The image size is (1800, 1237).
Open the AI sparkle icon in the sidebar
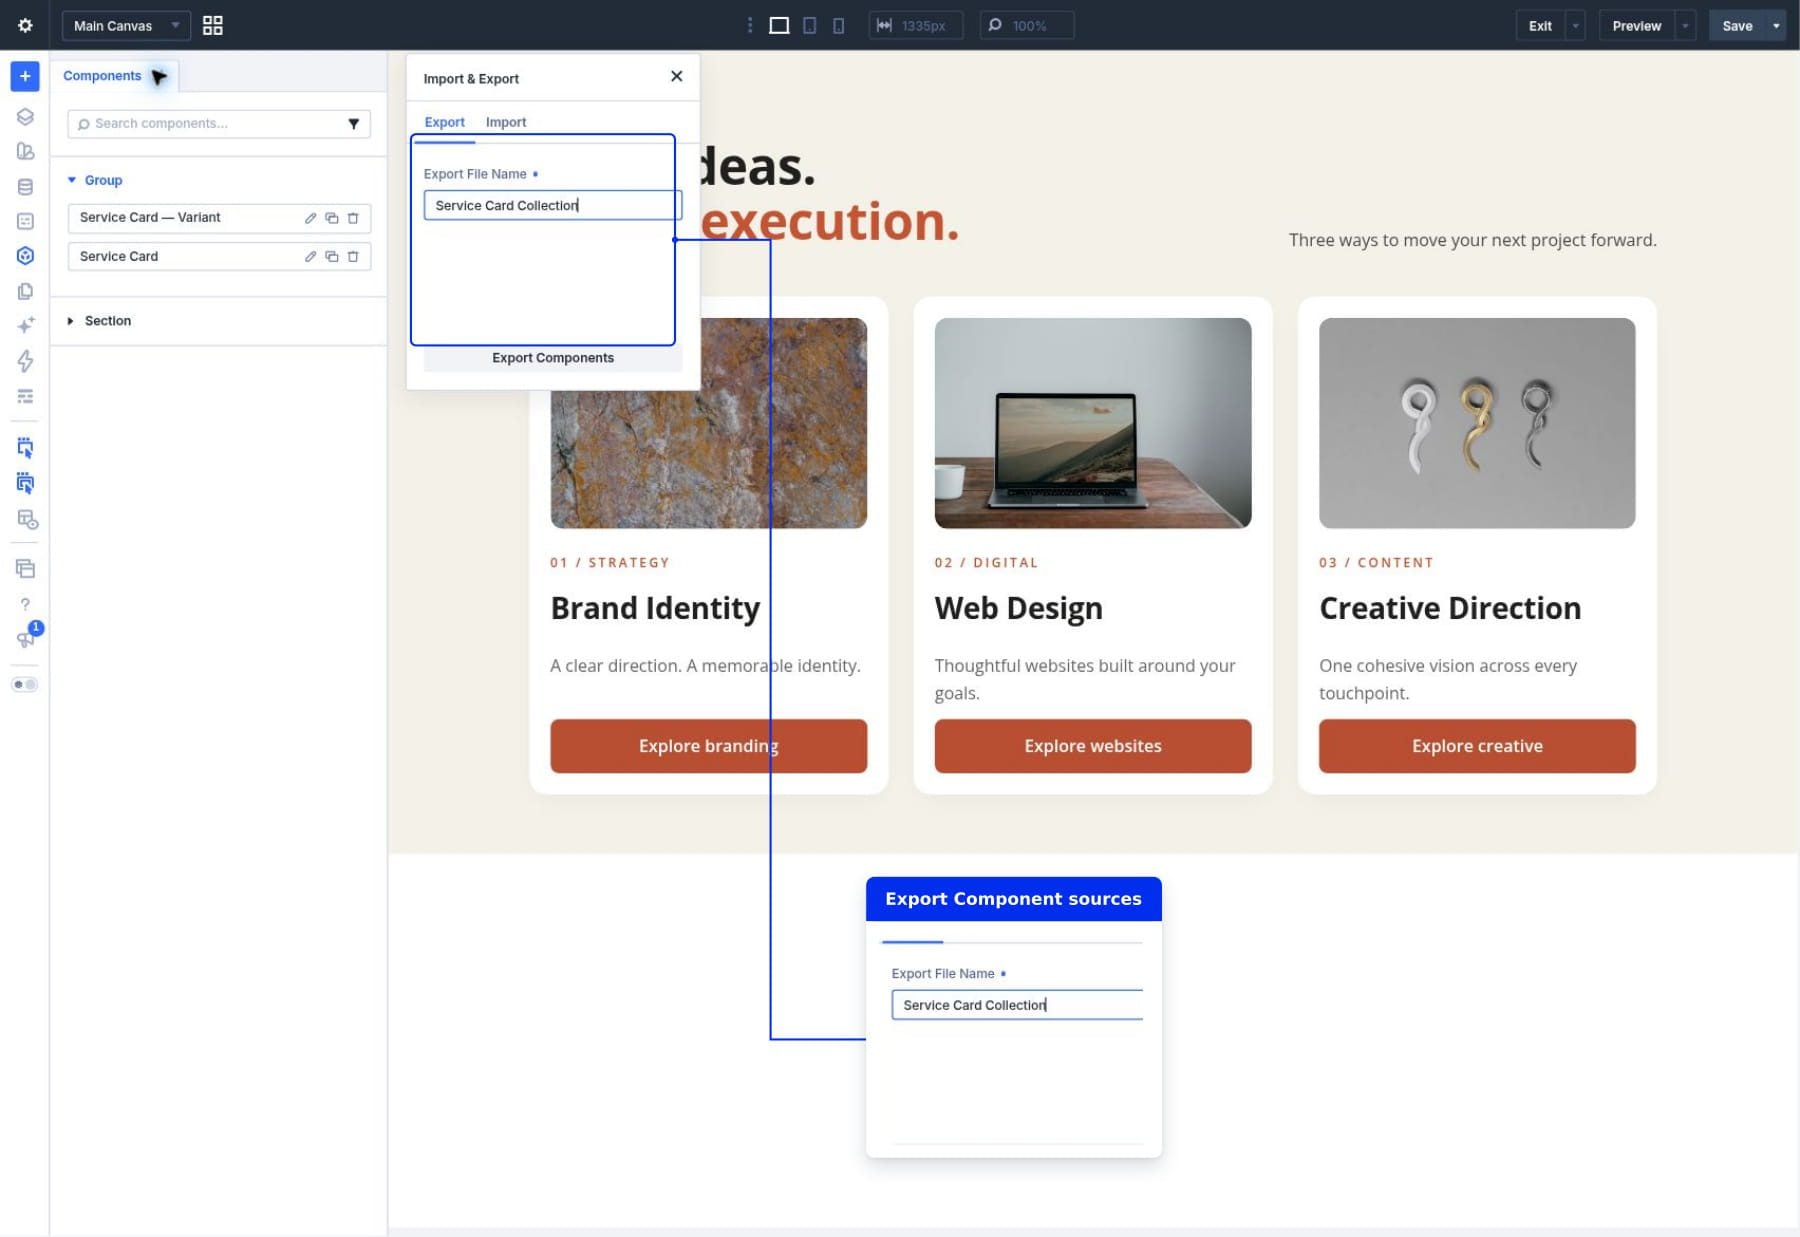[x=25, y=325]
